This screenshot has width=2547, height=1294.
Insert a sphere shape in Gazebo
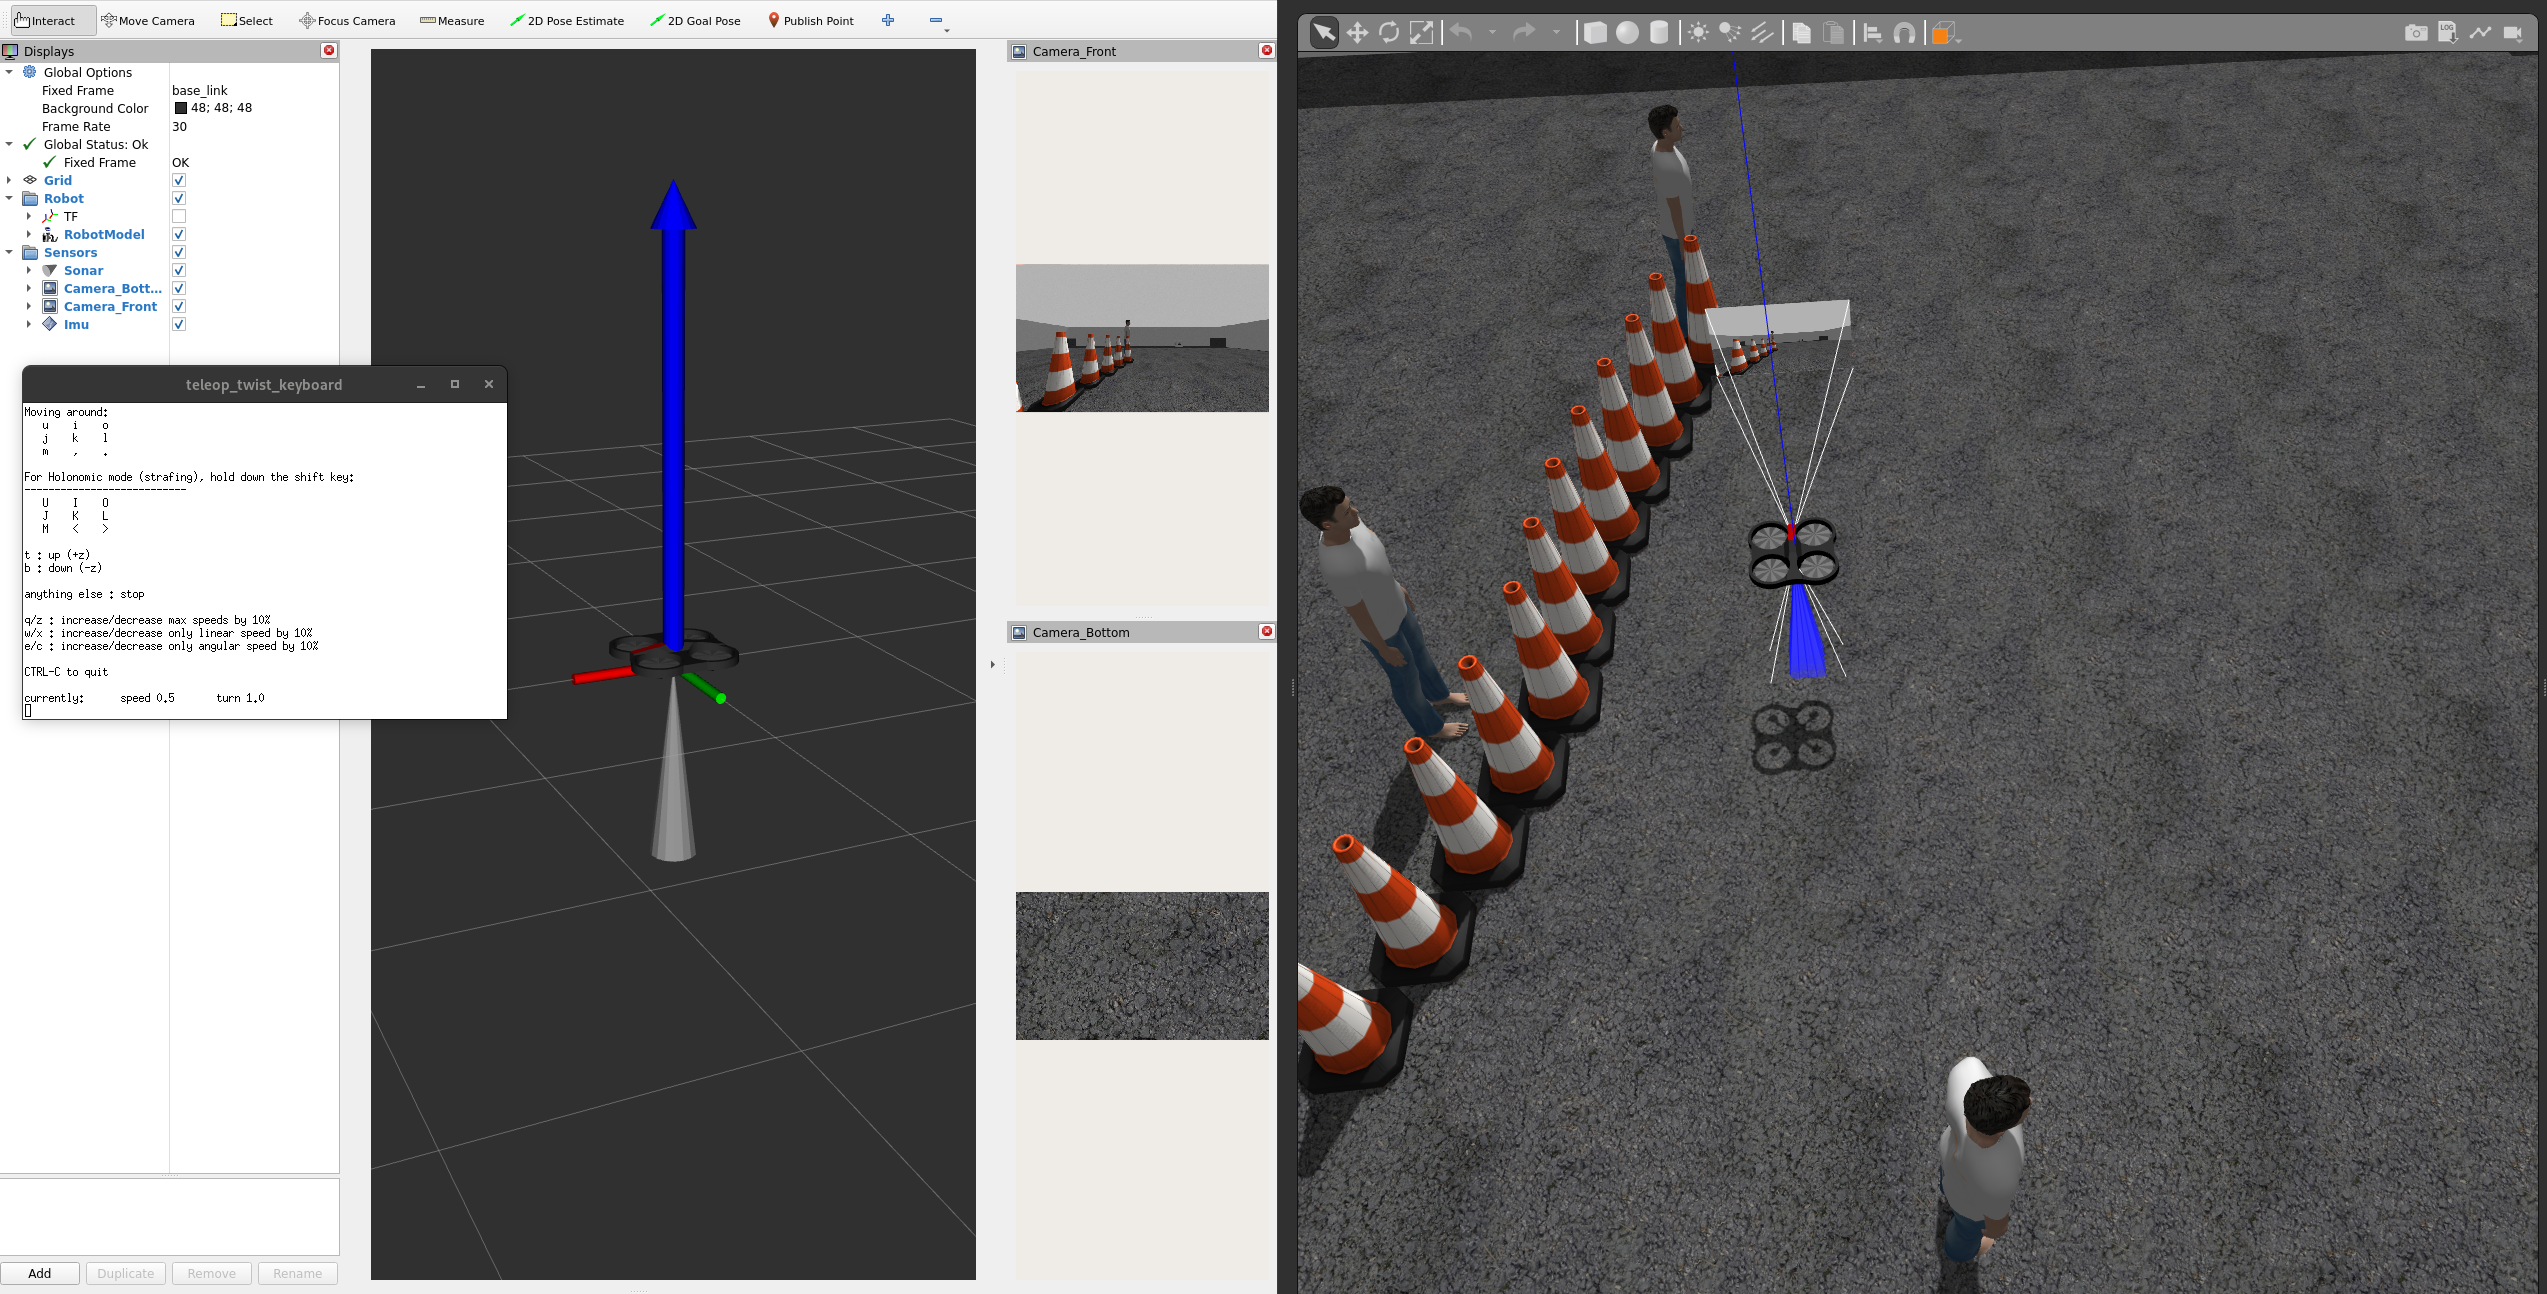(x=1627, y=33)
